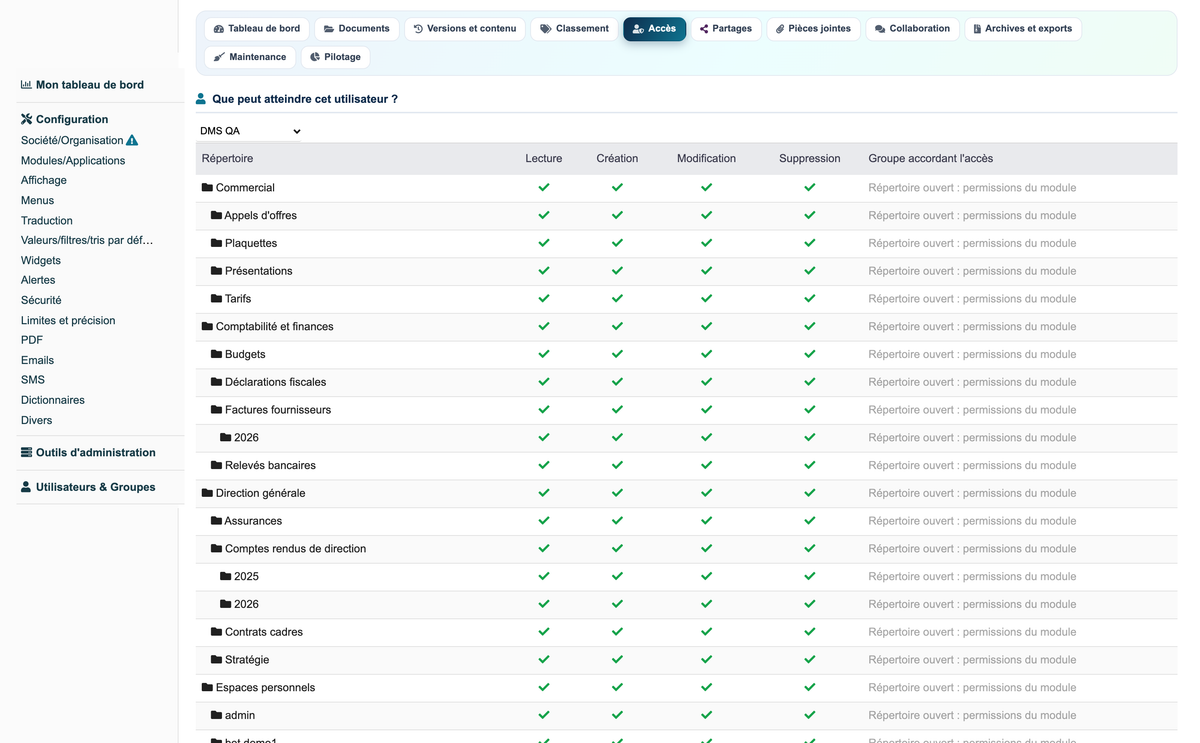The image size is (1200, 743).
Task: Click the tags icon on the Classement tab
Action: tap(546, 29)
